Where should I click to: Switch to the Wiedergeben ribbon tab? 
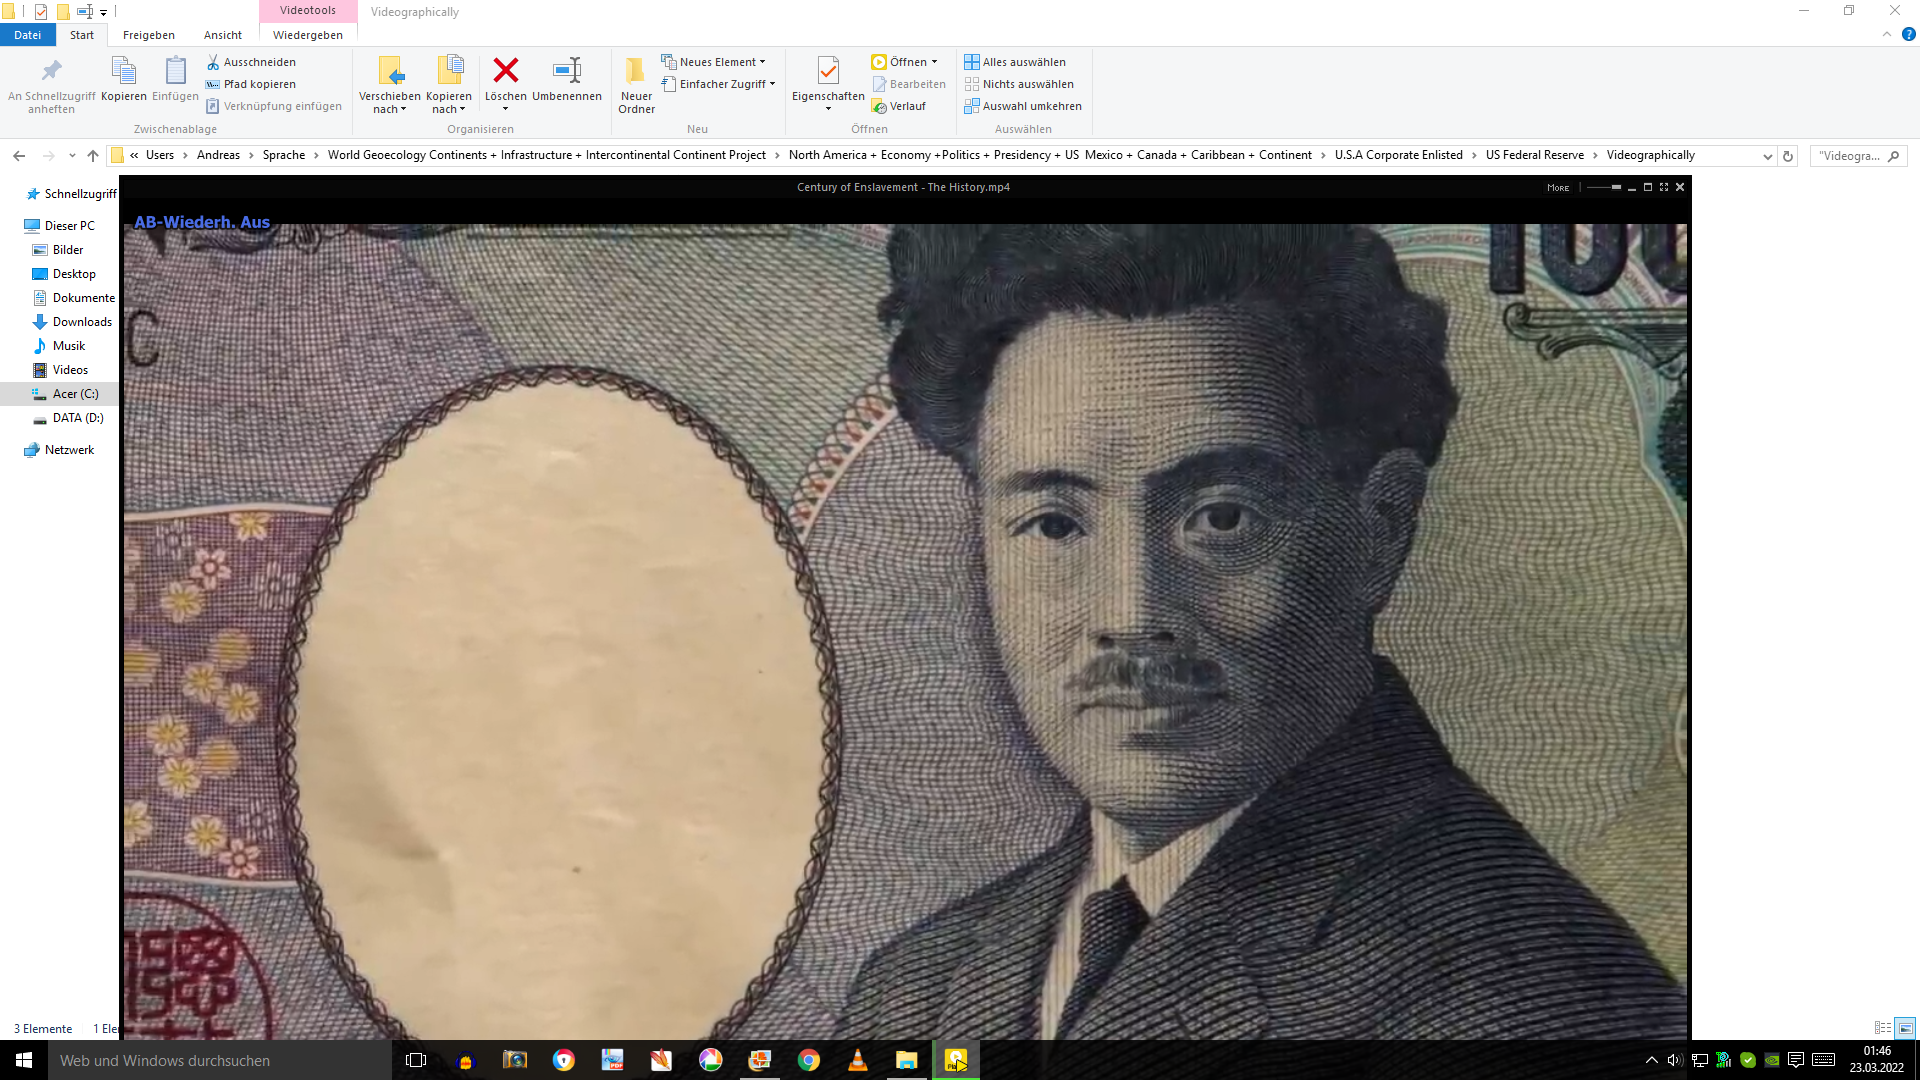[308, 35]
